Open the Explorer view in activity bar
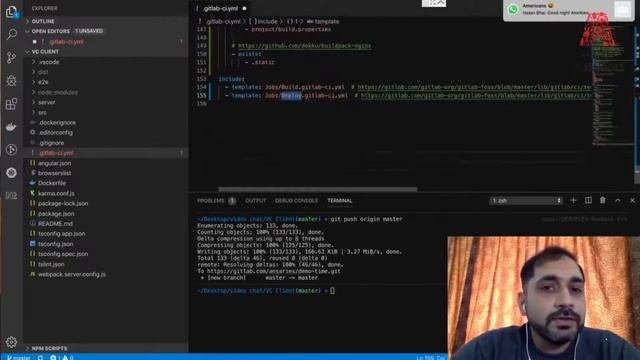Image resolution: width=640 pixels, height=360 pixels. (11, 12)
